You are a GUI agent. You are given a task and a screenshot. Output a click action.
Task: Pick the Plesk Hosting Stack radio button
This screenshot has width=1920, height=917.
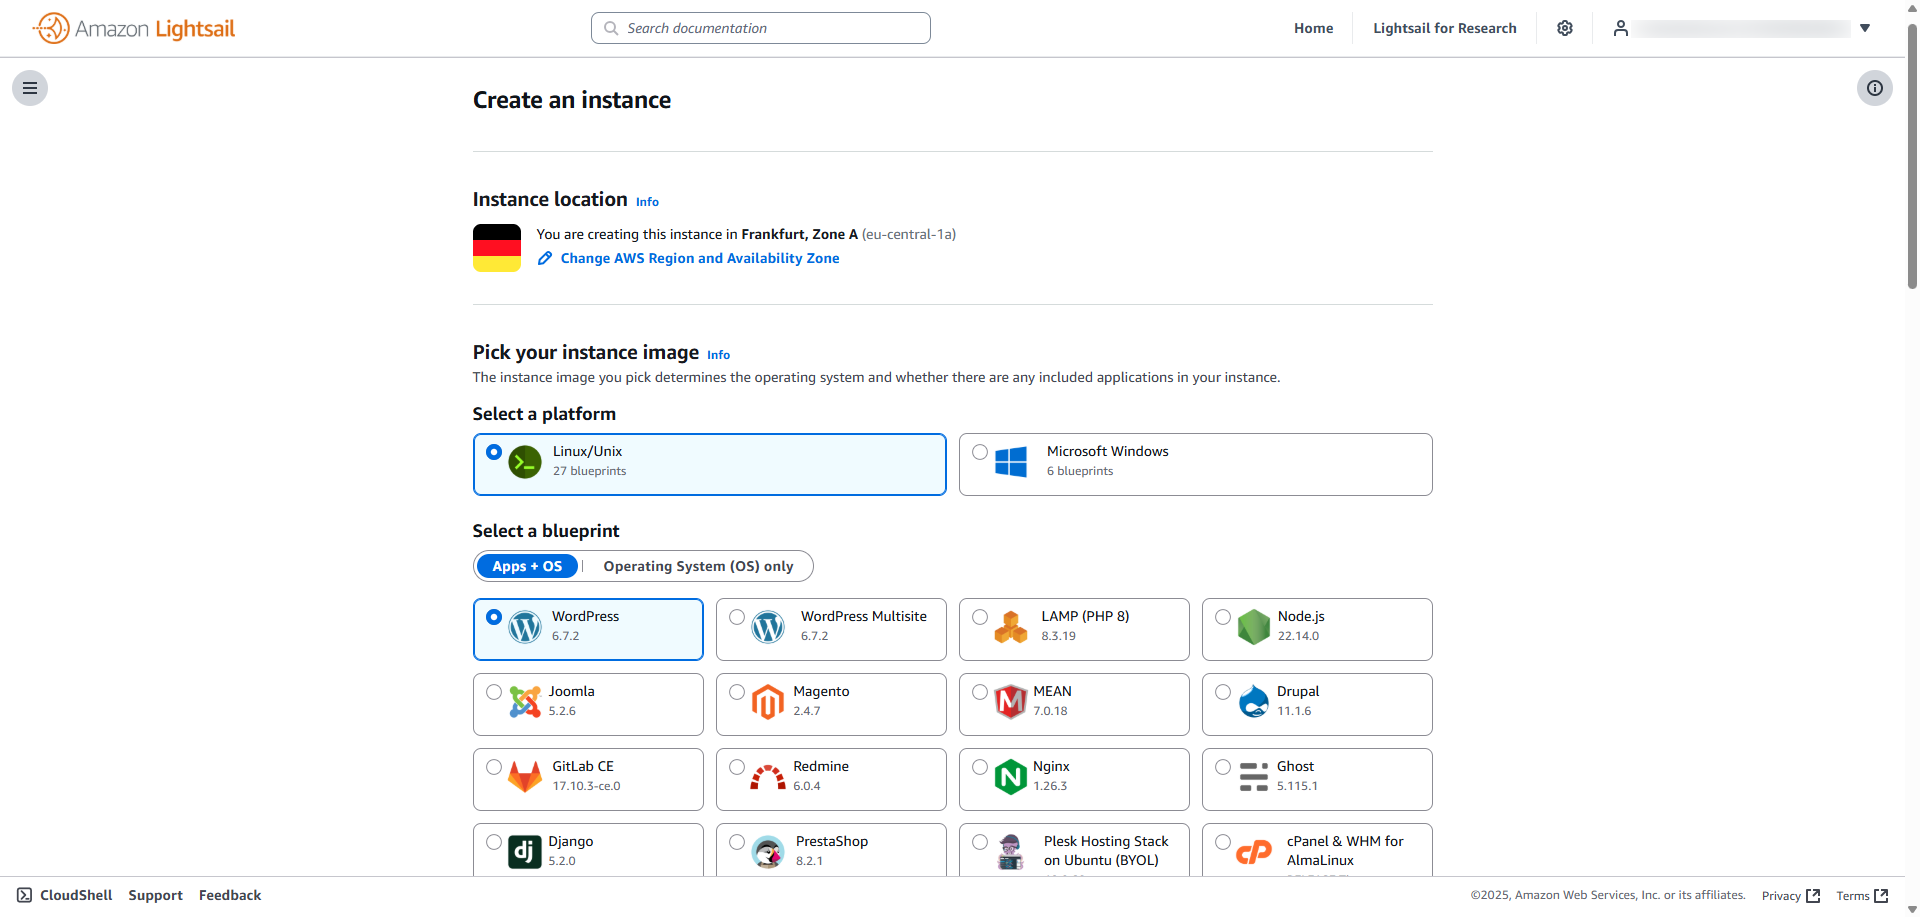pyautogui.click(x=980, y=842)
